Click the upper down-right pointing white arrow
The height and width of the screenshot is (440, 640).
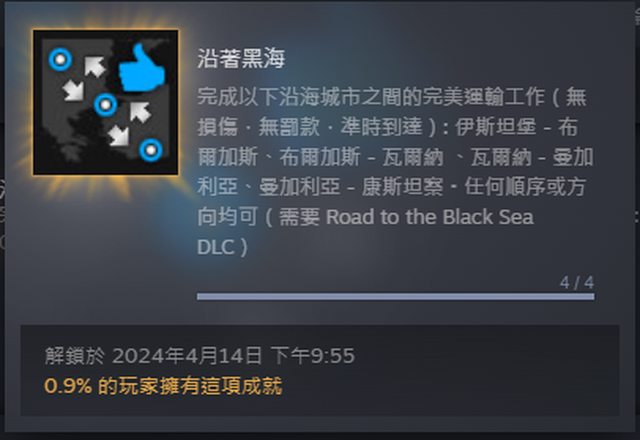click(x=73, y=90)
